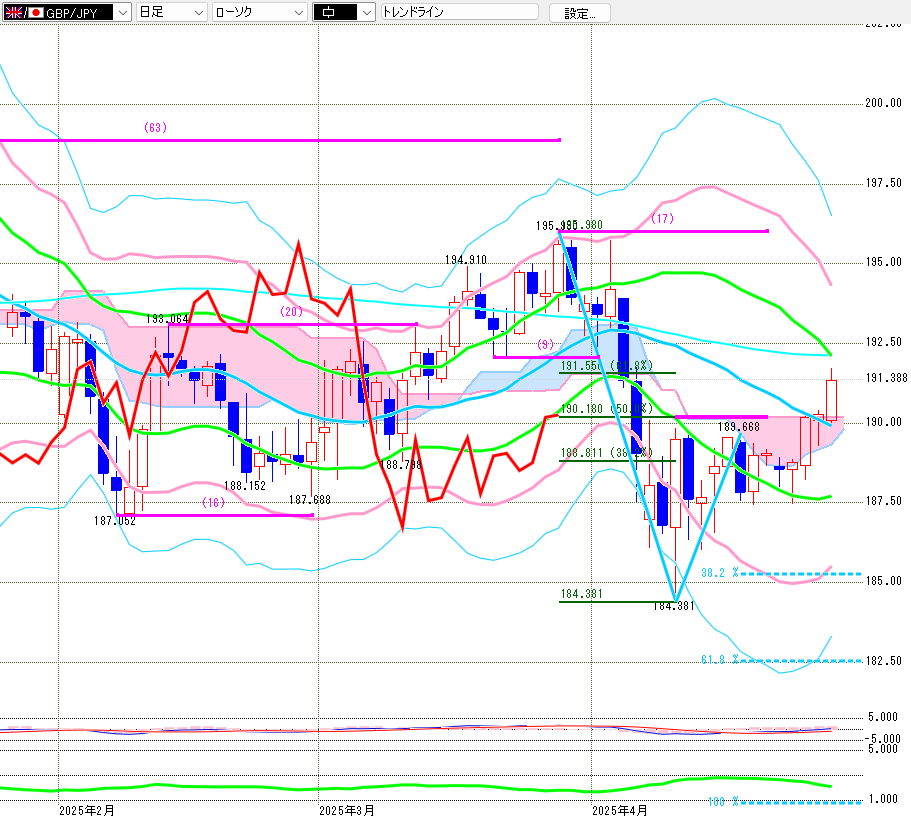The image size is (911, 820).
Task: Click the 1.000 indicator axis label
Action: pos(883,799)
